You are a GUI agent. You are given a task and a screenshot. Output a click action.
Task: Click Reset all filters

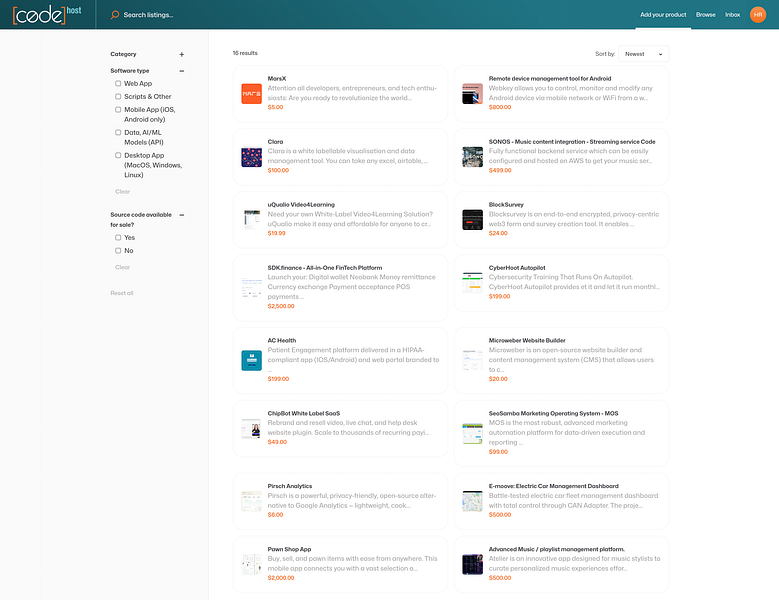pyautogui.click(x=122, y=293)
